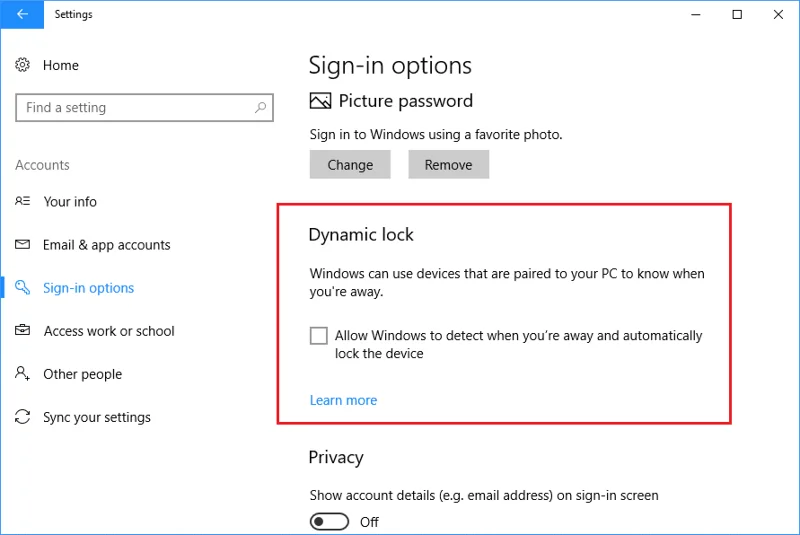
Task: Click the Picture password image icon
Action: pyautogui.click(x=320, y=101)
